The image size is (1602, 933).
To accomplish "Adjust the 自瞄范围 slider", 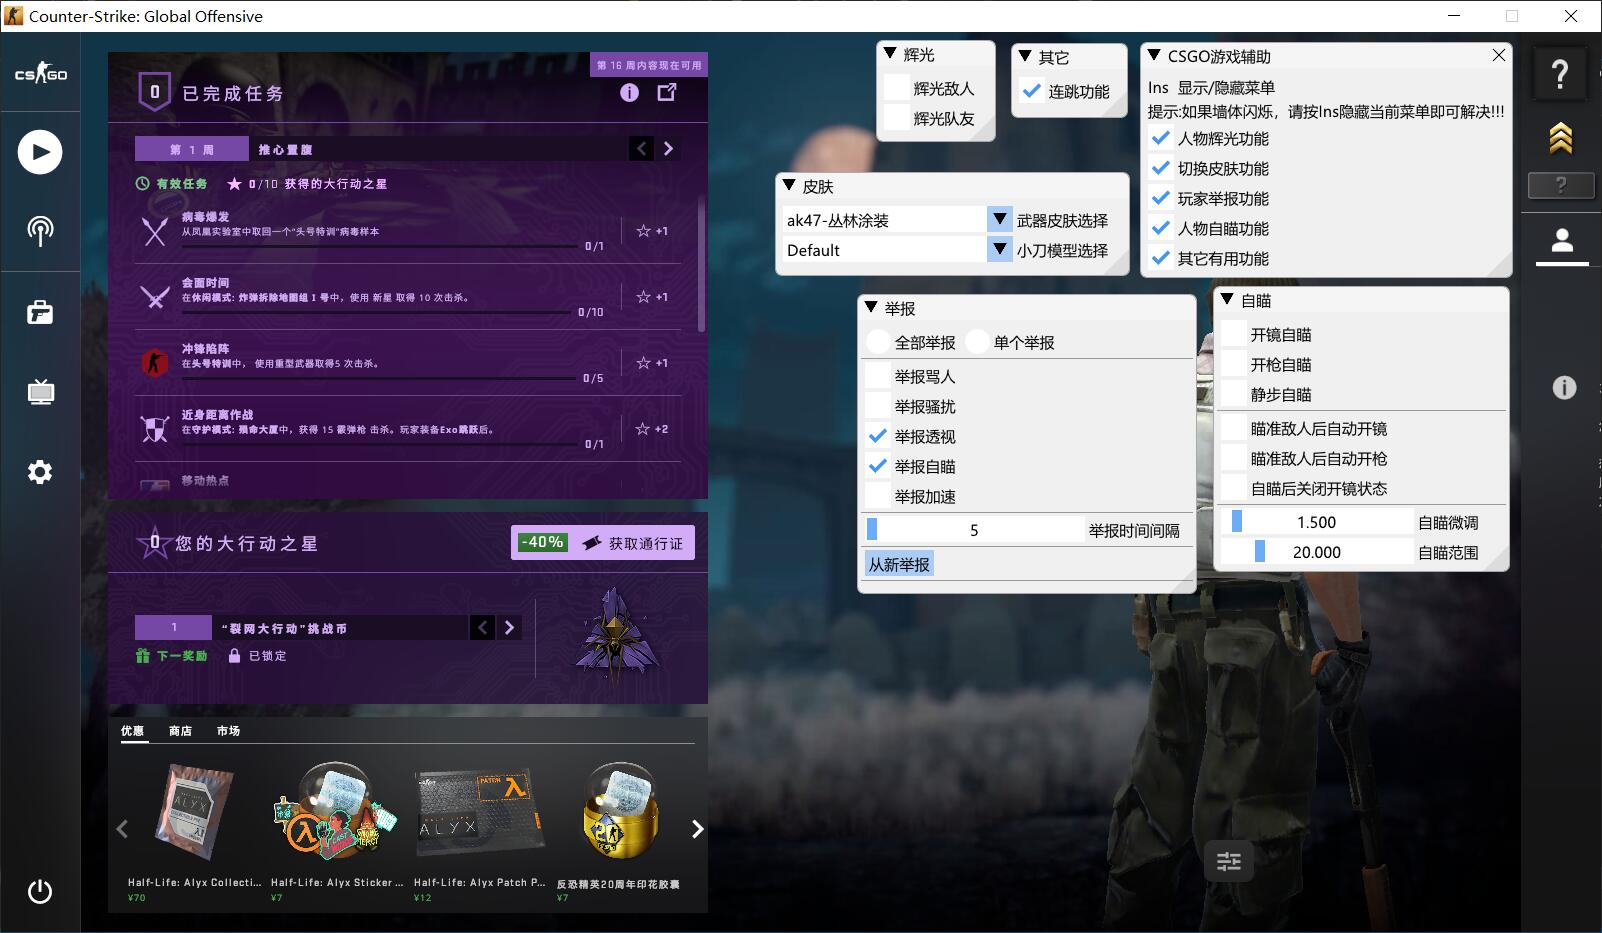I will [x=1317, y=552].
